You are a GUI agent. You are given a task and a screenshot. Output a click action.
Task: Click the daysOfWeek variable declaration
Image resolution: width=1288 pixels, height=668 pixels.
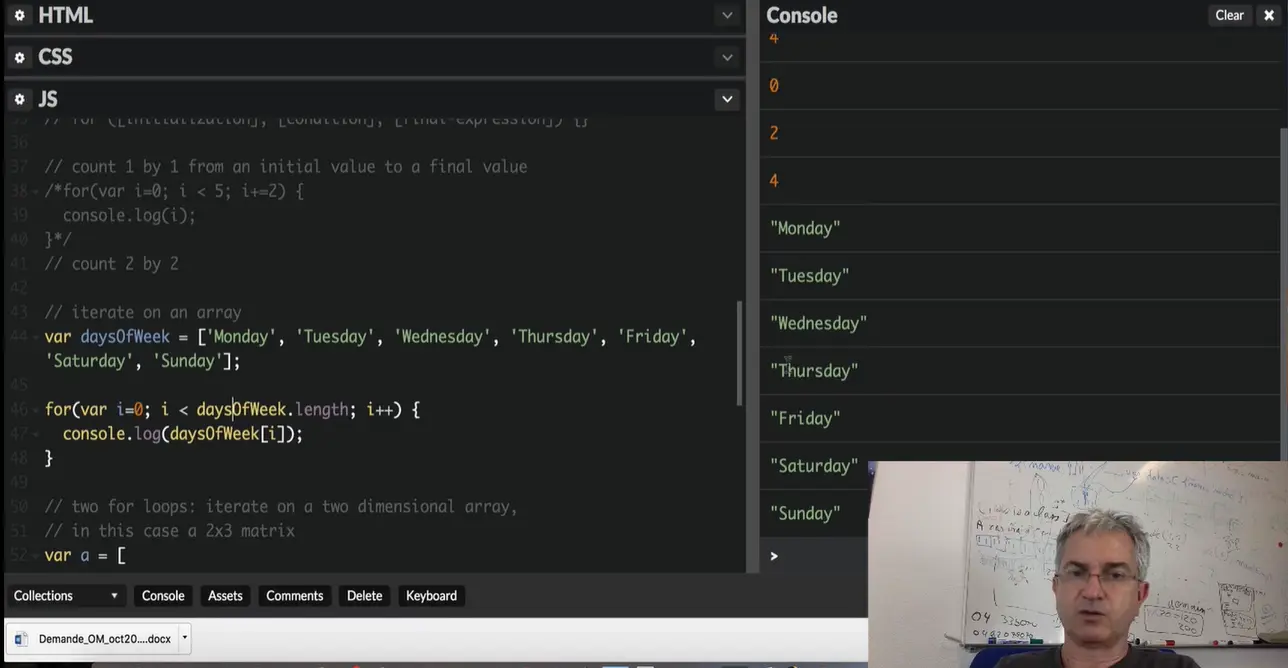(x=370, y=348)
